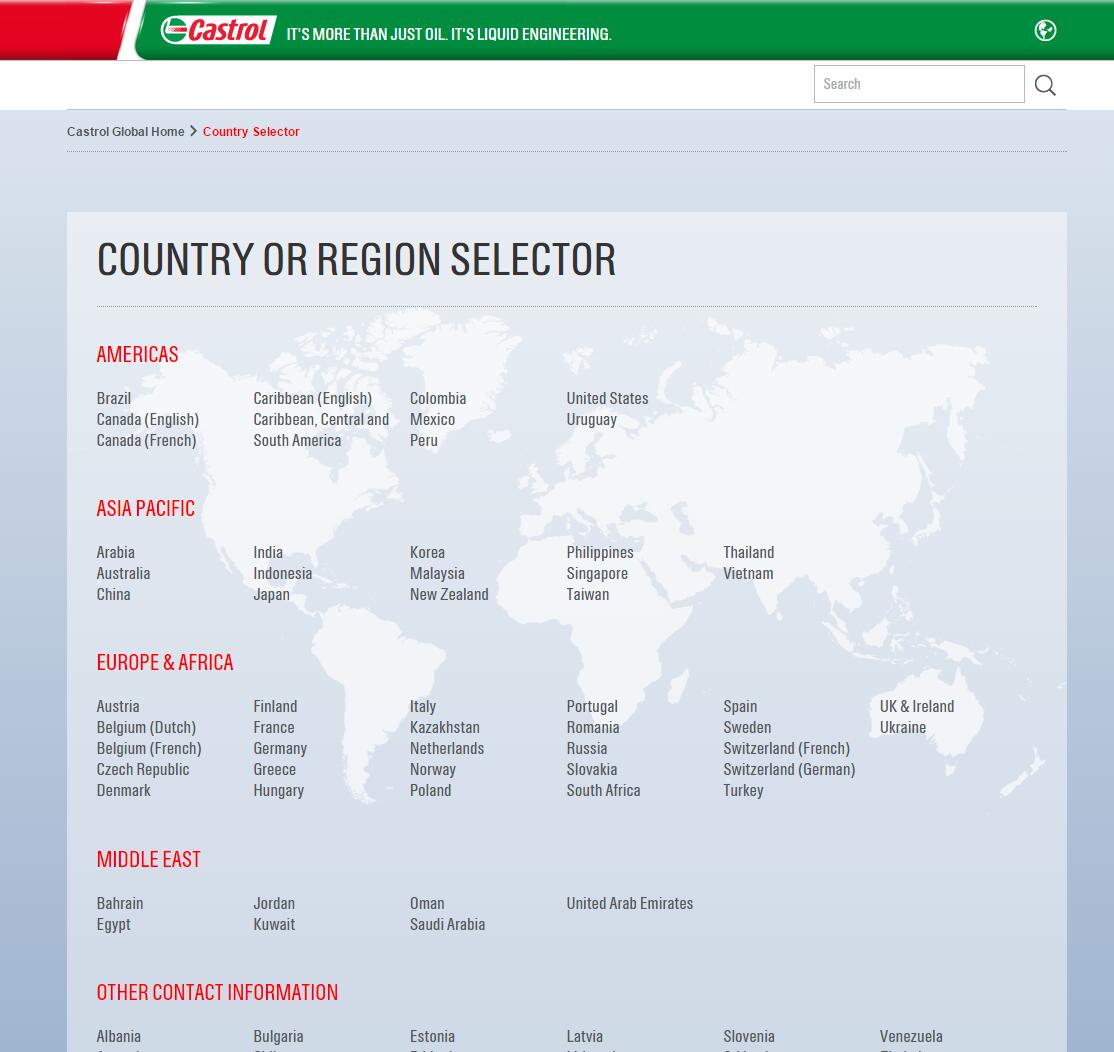The image size is (1114, 1052).
Task: Choose Kazakhstan
Action: 445,727
